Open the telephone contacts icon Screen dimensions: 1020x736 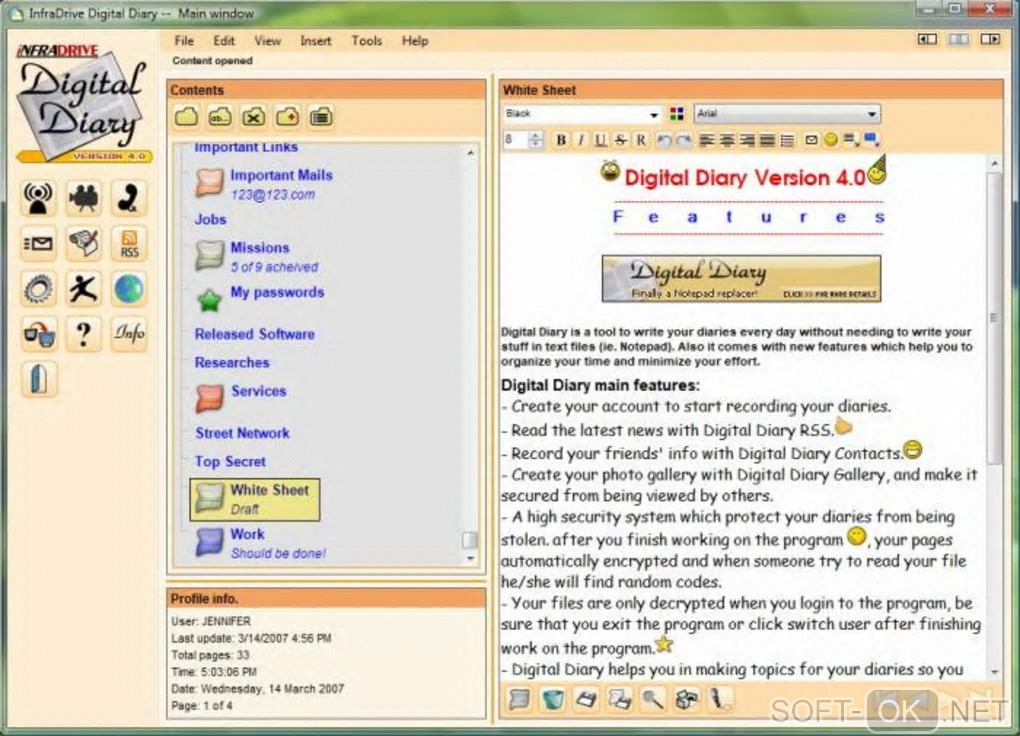tap(129, 198)
